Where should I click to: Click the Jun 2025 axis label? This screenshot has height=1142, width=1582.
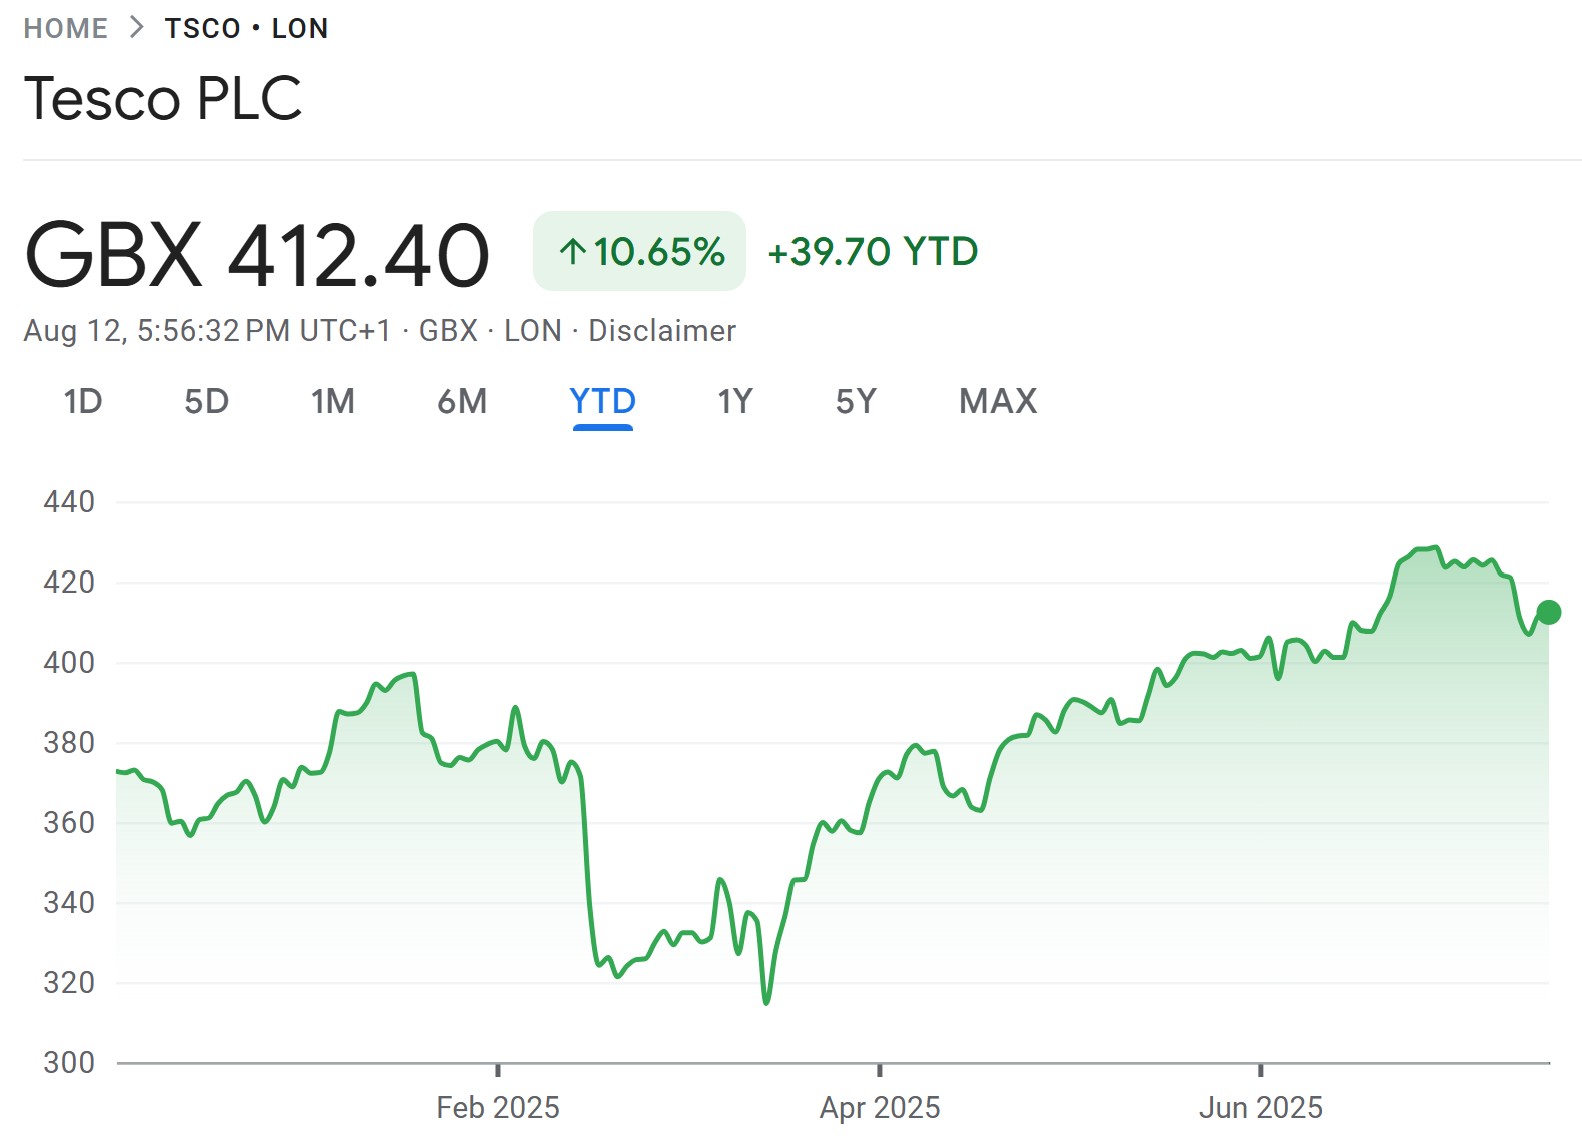point(1261,1108)
